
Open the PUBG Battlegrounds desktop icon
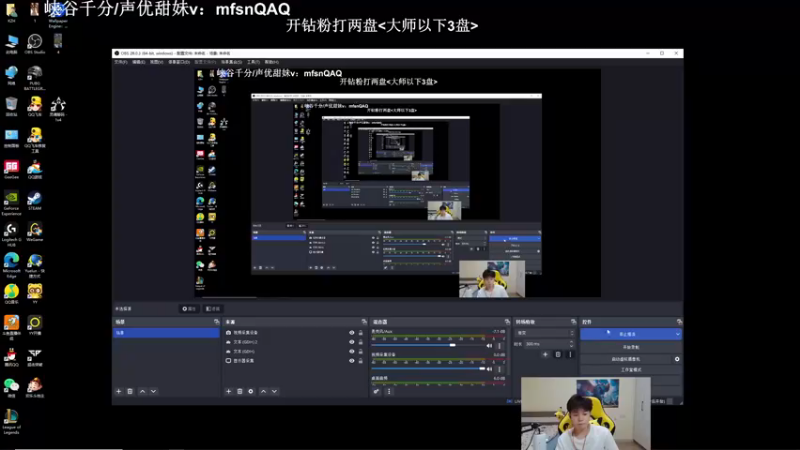click(x=35, y=78)
